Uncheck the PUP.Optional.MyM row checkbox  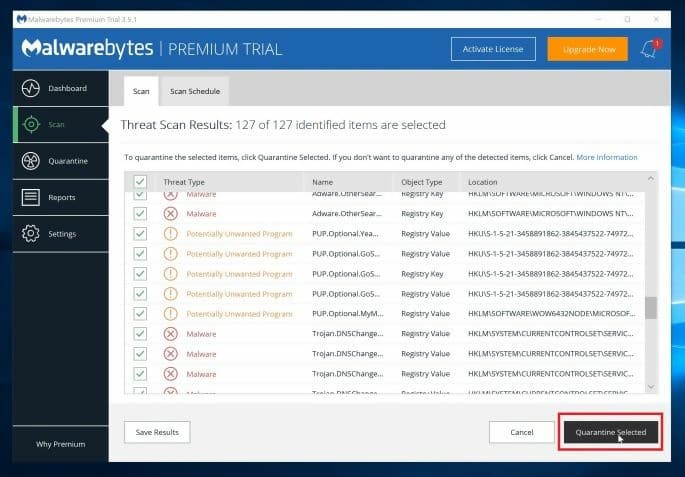(x=140, y=314)
